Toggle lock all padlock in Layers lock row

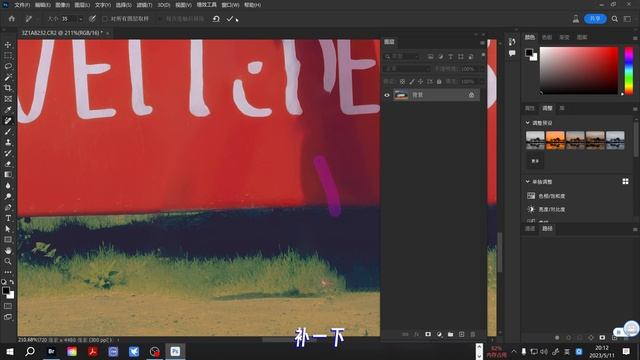pos(439,82)
